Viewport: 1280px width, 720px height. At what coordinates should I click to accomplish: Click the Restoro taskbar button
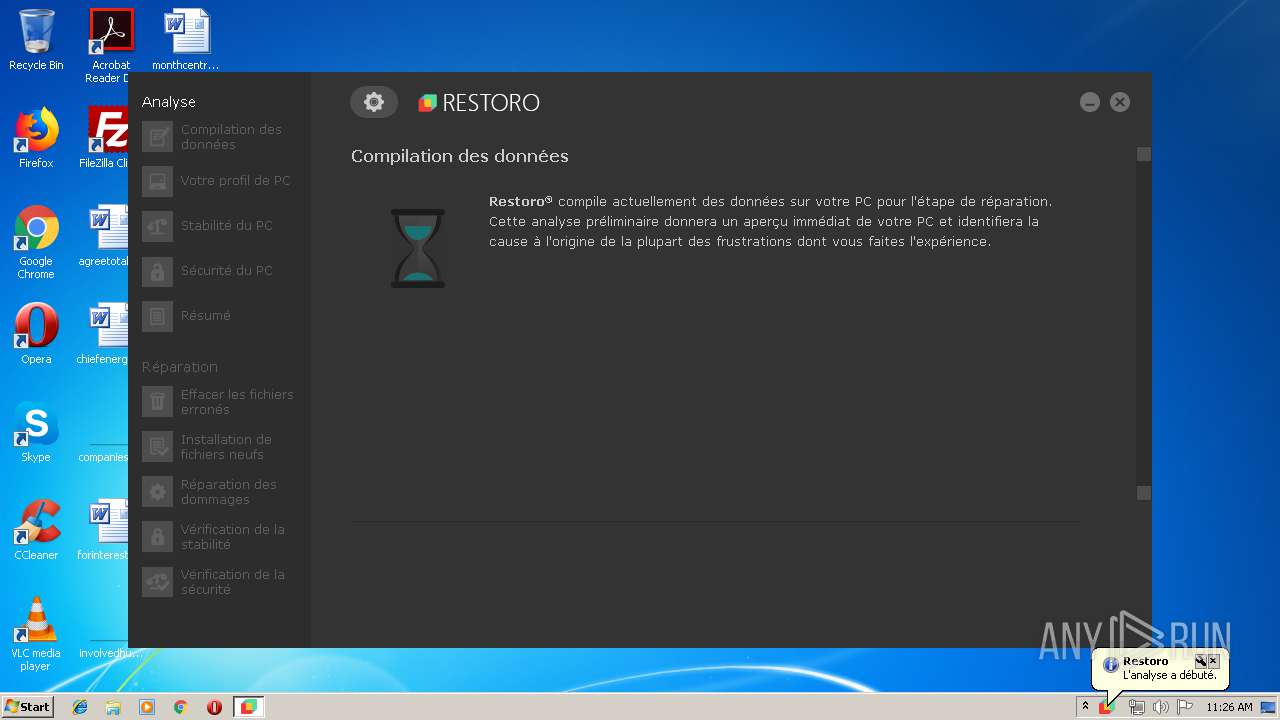click(x=248, y=707)
